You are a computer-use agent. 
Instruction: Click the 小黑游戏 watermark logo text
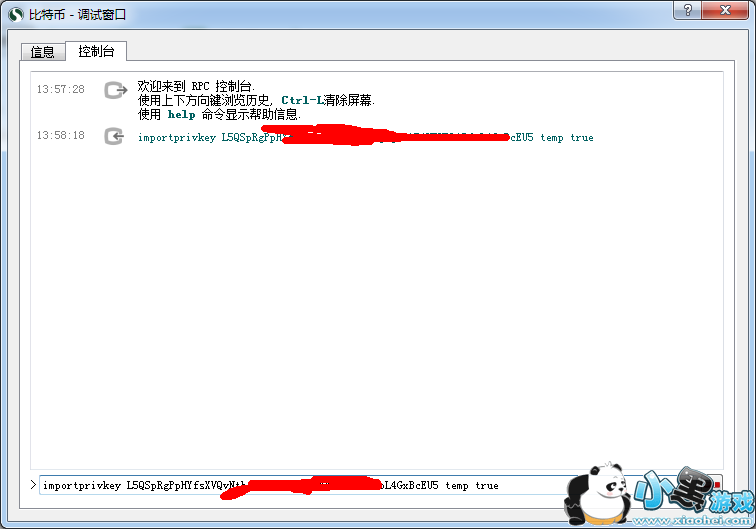click(x=693, y=491)
